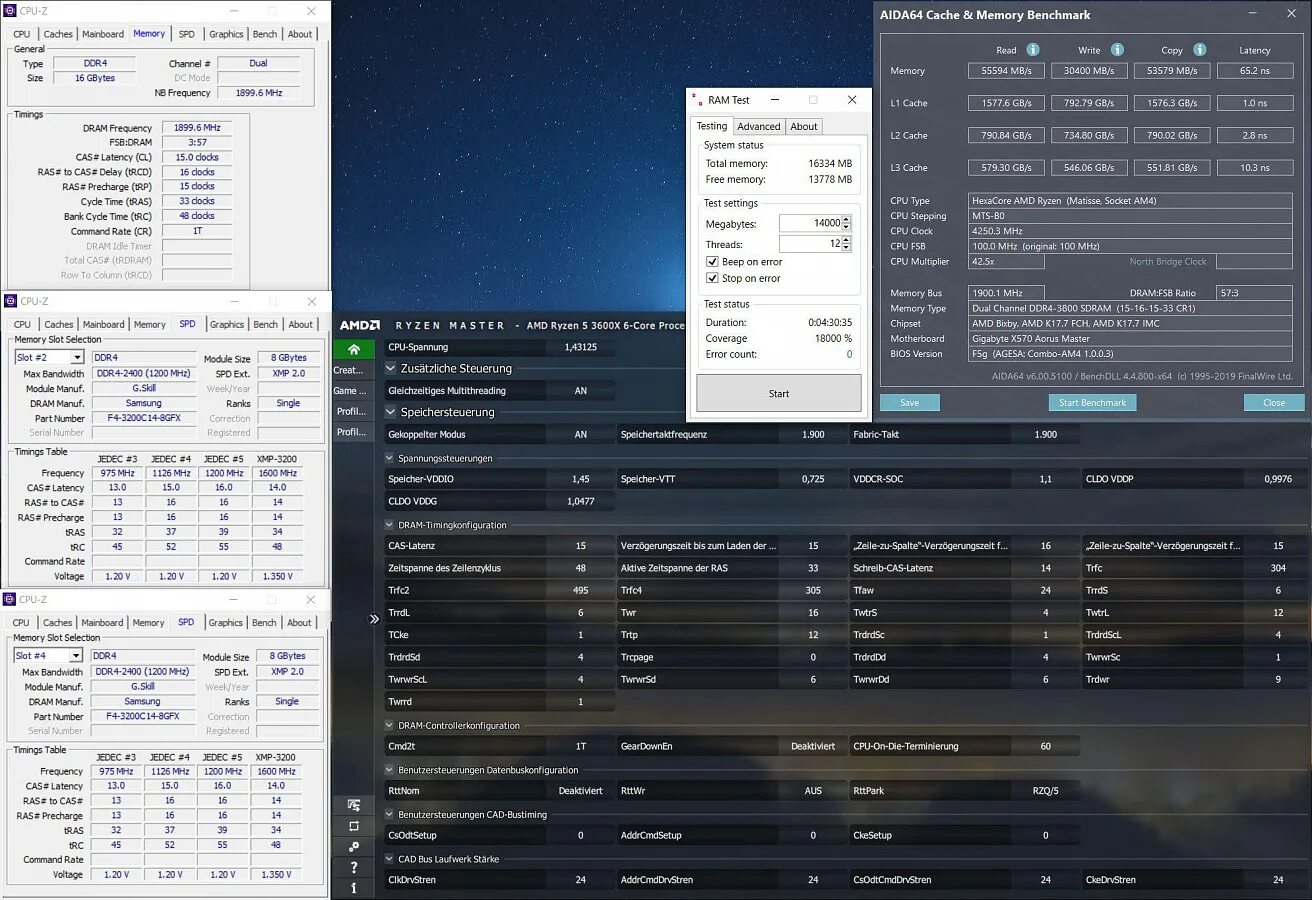Image resolution: width=1312 pixels, height=900 pixels.
Task: Click the Memory Read value 55594 MB/s
Action: [1006, 71]
